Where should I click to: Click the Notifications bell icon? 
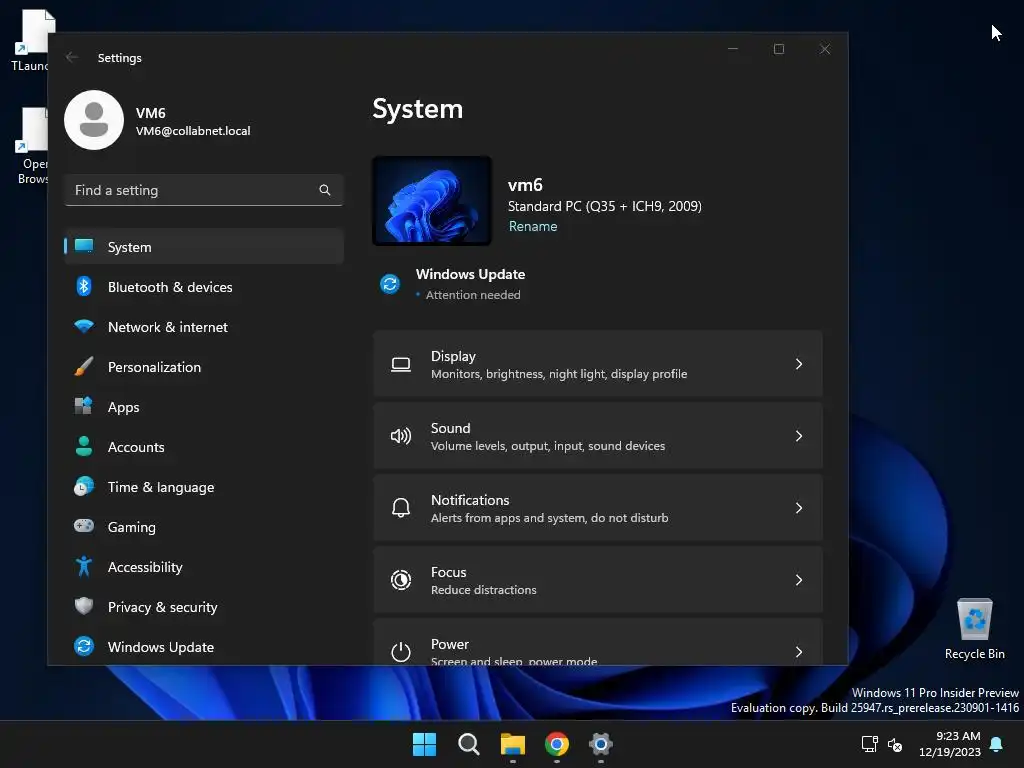tap(400, 508)
